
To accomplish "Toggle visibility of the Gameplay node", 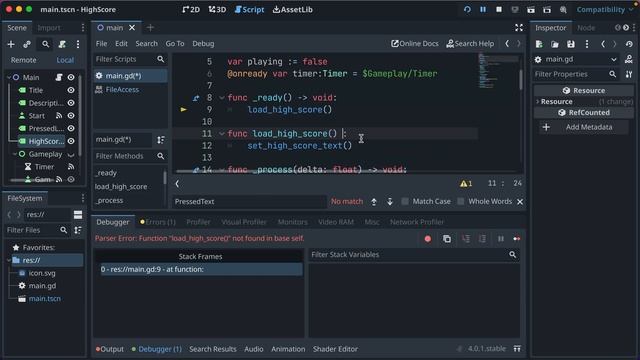I will (x=71, y=154).
